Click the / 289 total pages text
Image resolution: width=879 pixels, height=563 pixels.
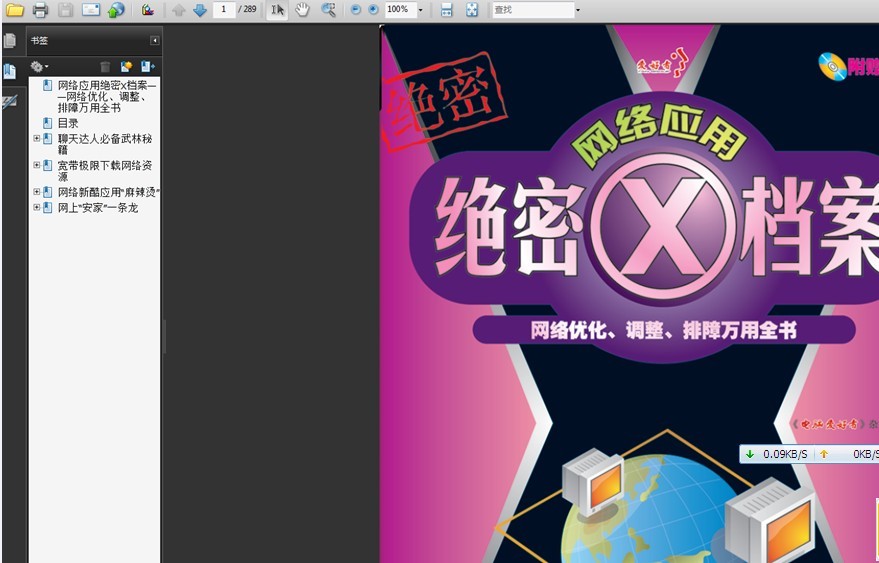point(247,10)
